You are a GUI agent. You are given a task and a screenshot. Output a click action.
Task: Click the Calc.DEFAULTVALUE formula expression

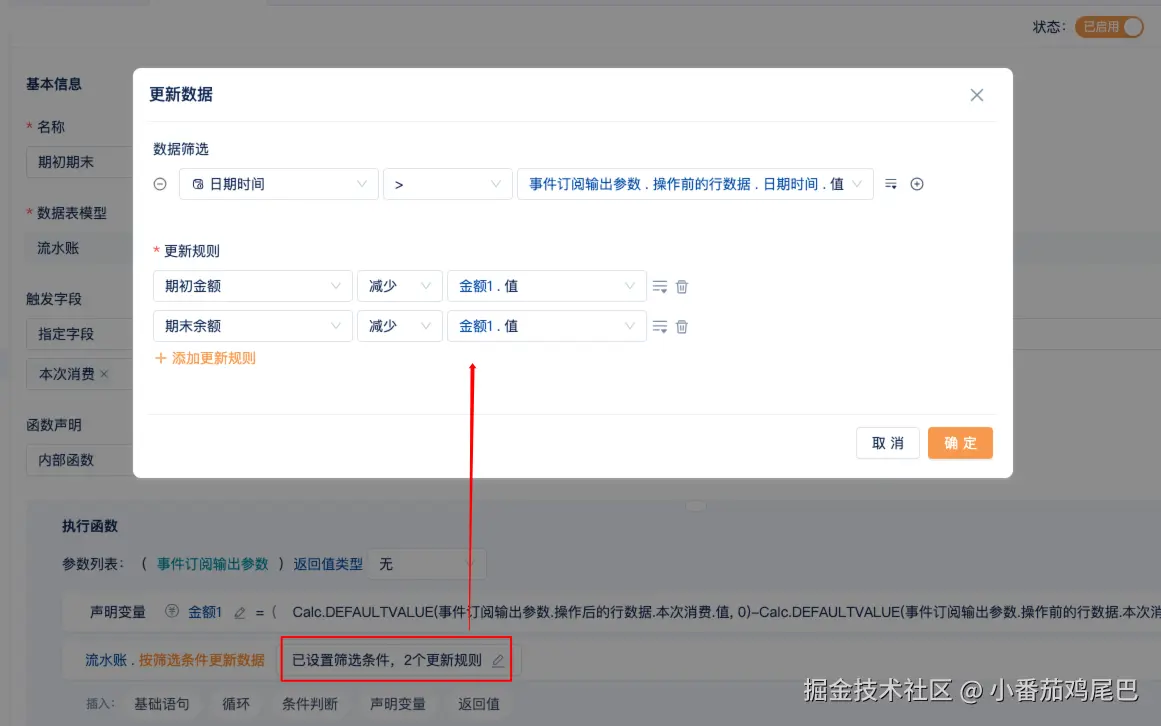[x=726, y=612]
